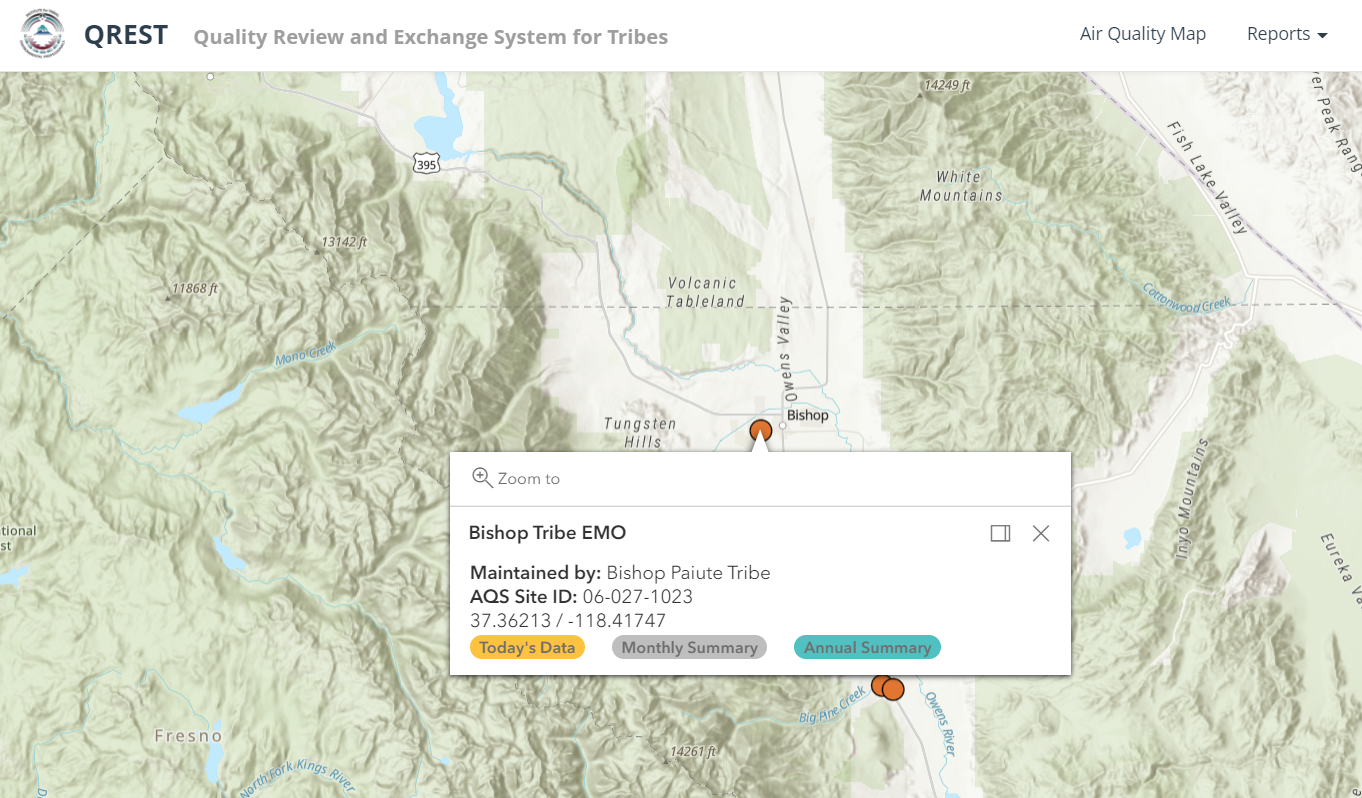Click the Monthly Summary button
1362x798 pixels.
[689, 647]
